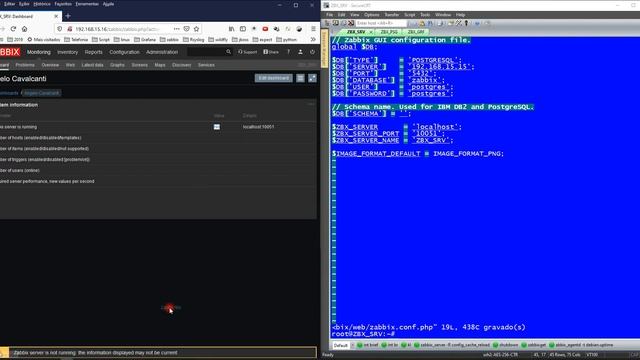Image resolution: width=640 pixels, height=360 pixels.
Task: Switch to Latest data sub-tab
Action: pos(92,65)
